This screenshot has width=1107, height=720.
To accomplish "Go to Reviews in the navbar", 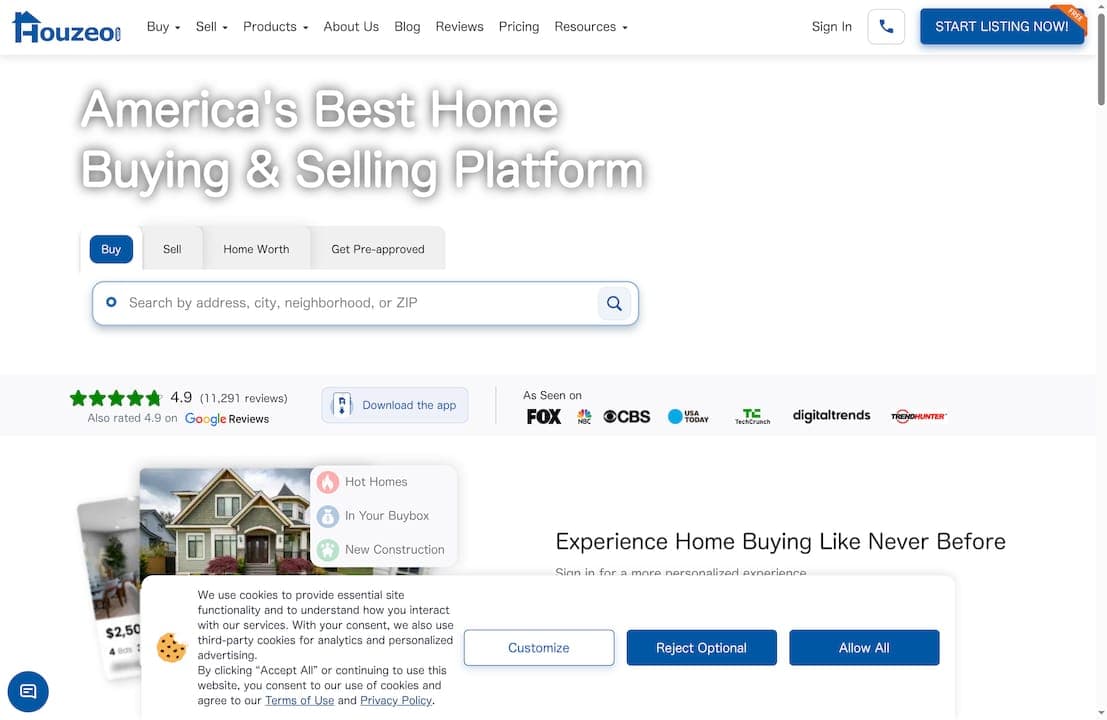I will (460, 27).
